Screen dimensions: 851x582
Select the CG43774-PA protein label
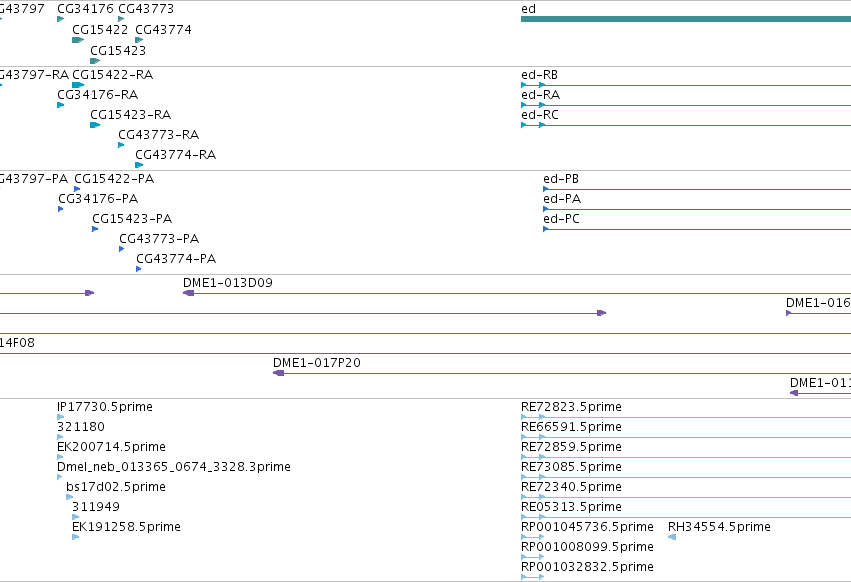point(176,258)
